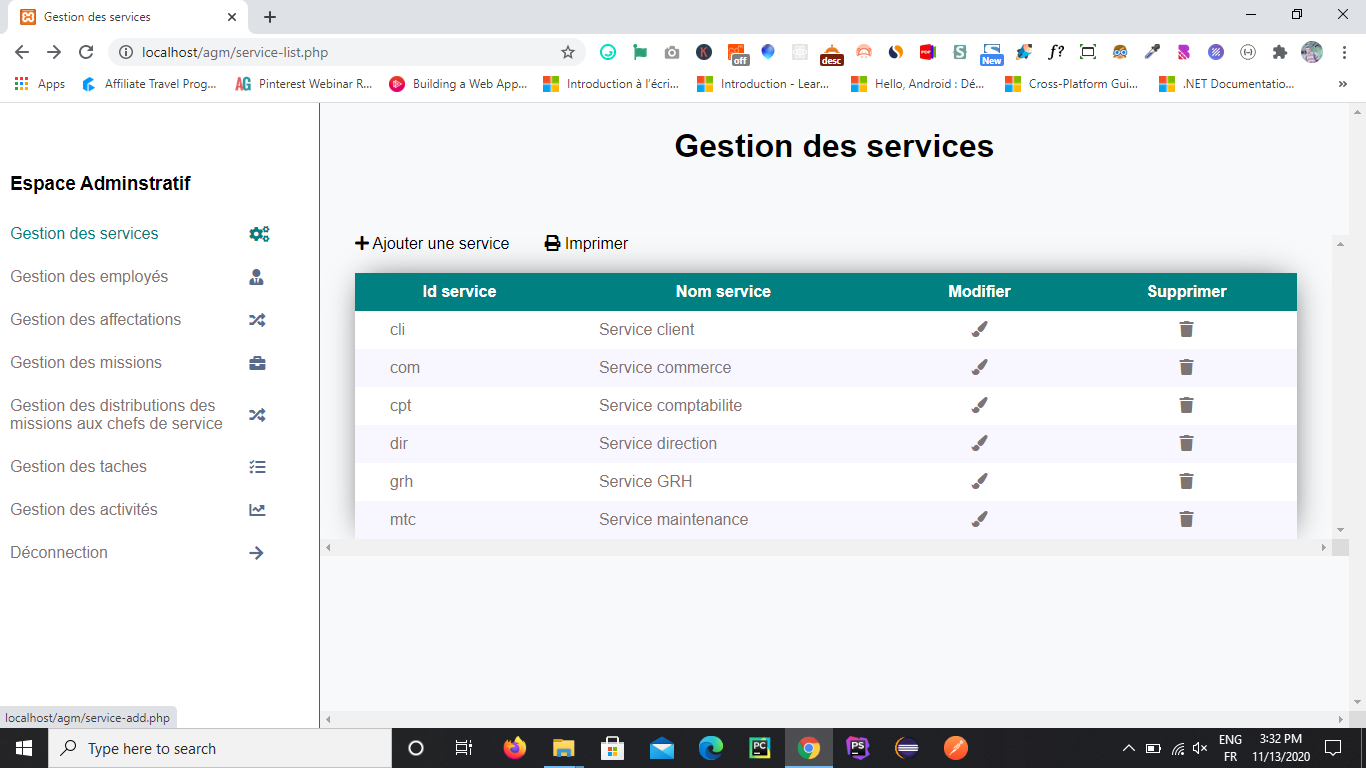Open Gestion des taches menu item
The image size is (1366, 768).
pos(78,466)
